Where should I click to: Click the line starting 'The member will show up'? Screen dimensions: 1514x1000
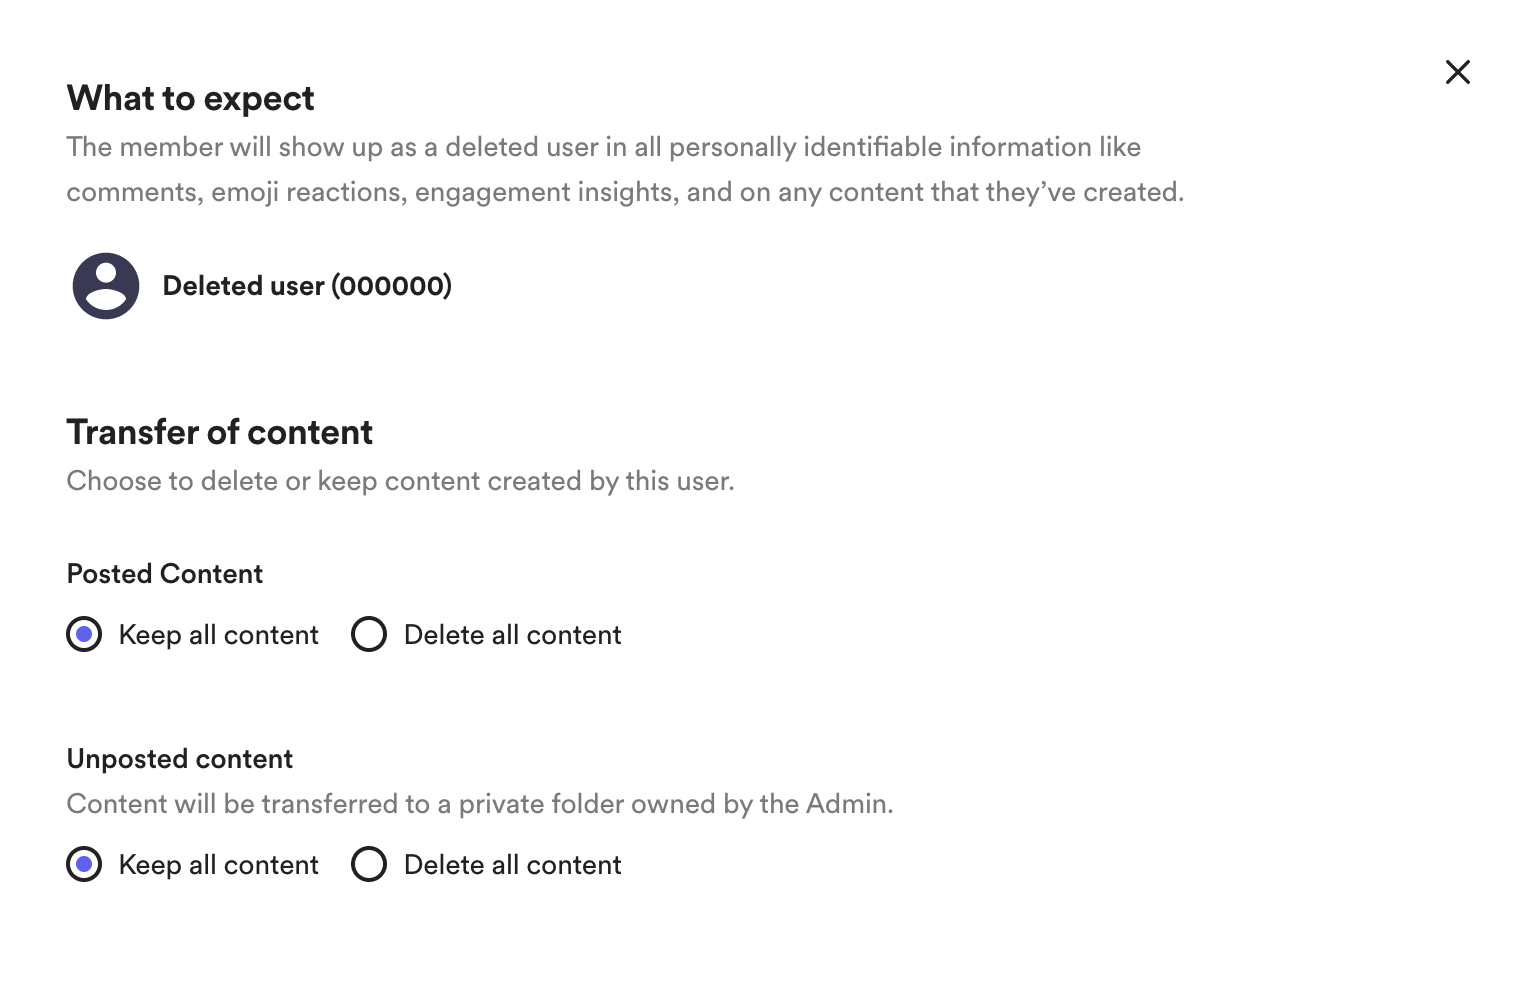coord(604,147)
